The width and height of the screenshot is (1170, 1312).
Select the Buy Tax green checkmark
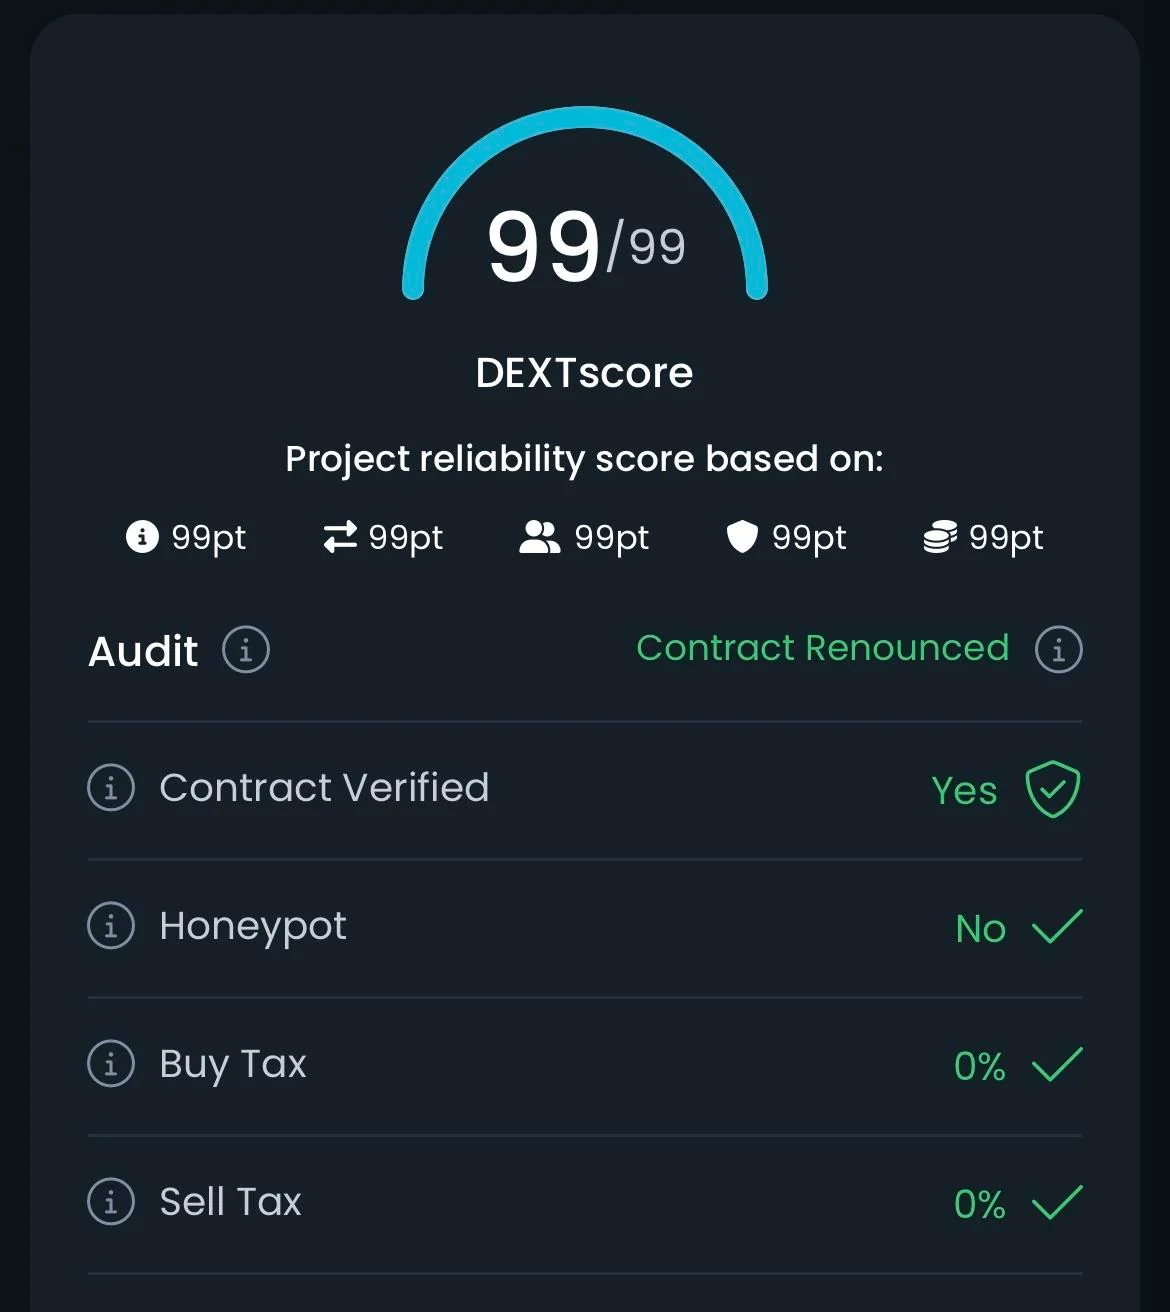(1057, 1064)
